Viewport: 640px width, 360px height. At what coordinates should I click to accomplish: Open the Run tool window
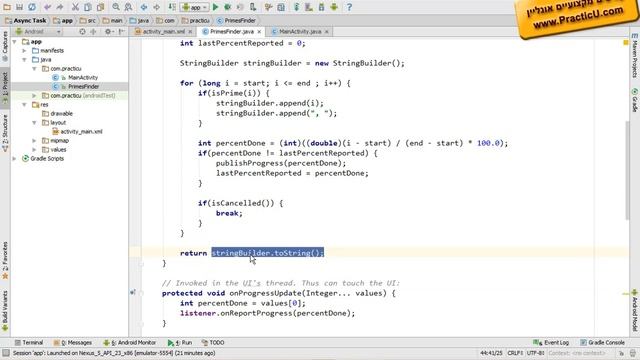point(180,342)
